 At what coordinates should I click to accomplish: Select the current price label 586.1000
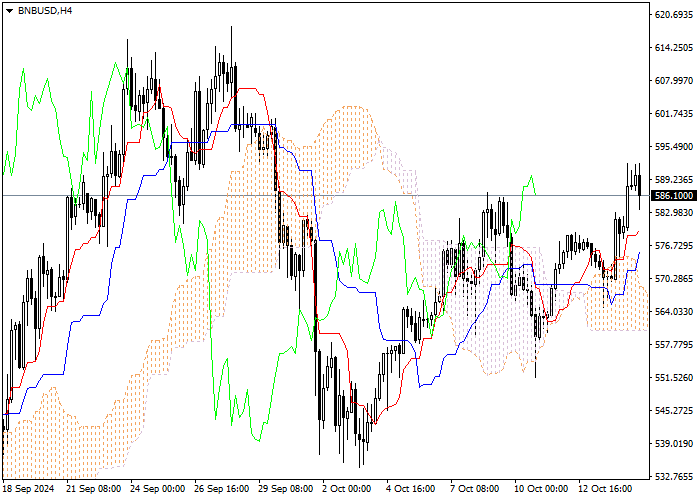(x=674, y=196)
